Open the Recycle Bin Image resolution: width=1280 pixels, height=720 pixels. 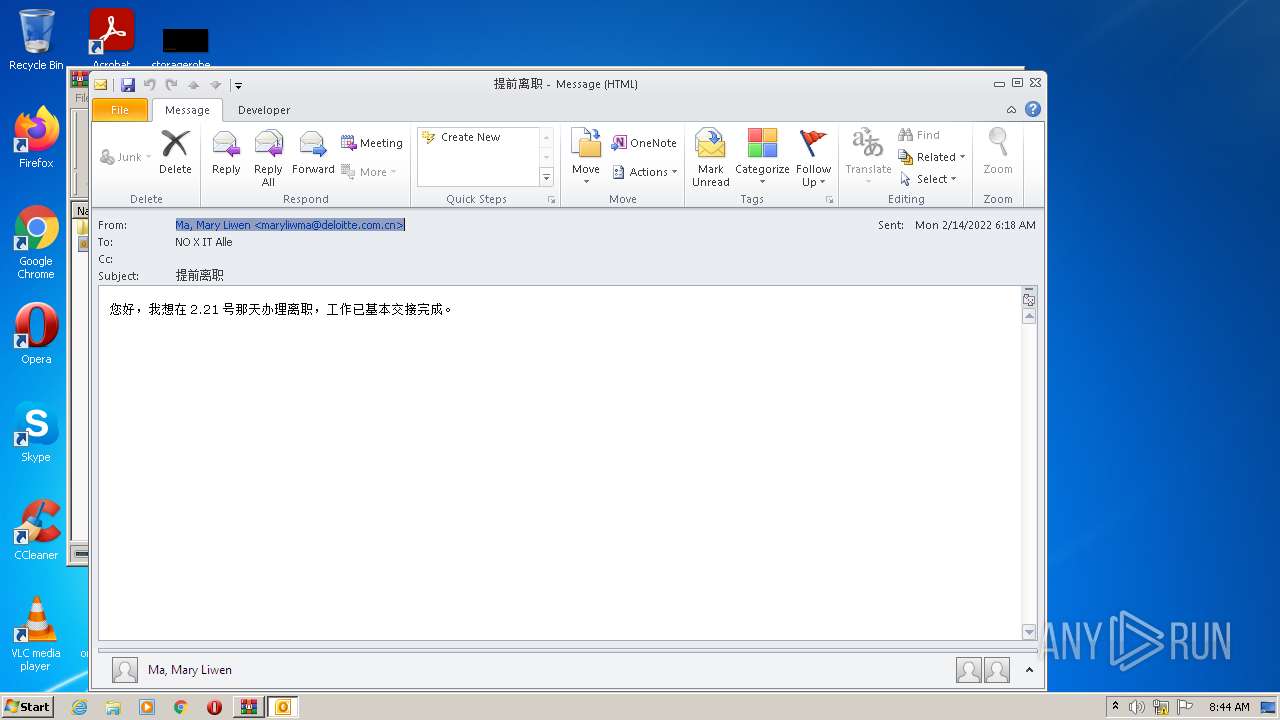point(36,40)
